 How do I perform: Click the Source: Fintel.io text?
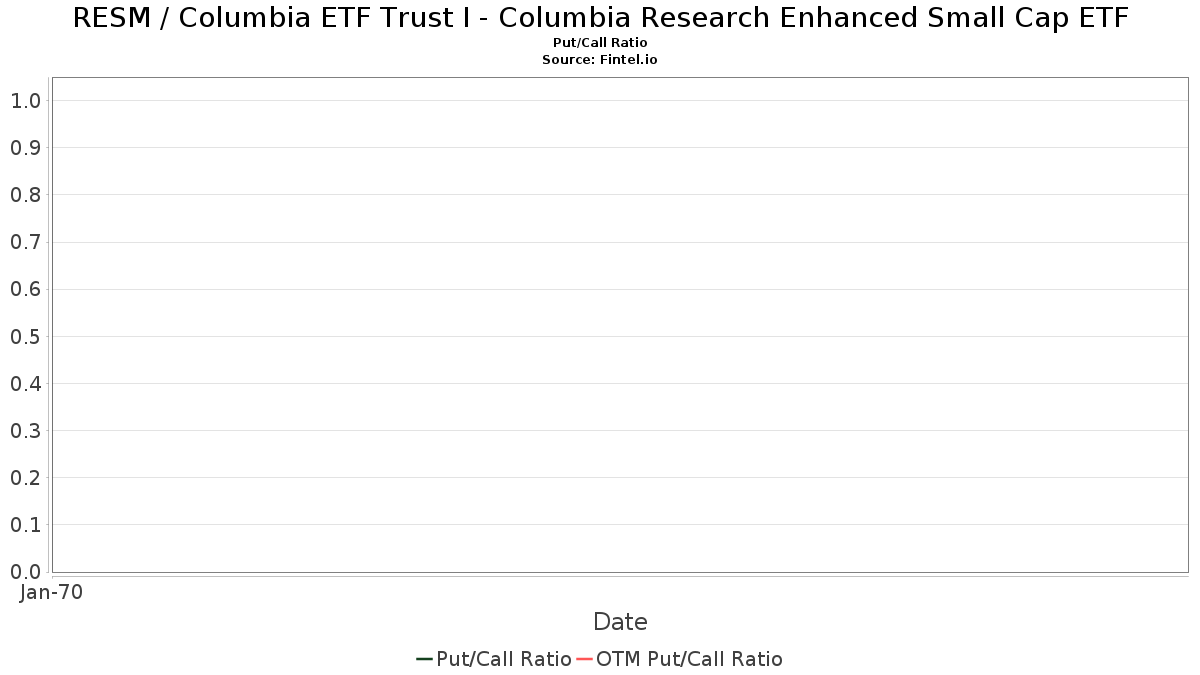(600, 60)
